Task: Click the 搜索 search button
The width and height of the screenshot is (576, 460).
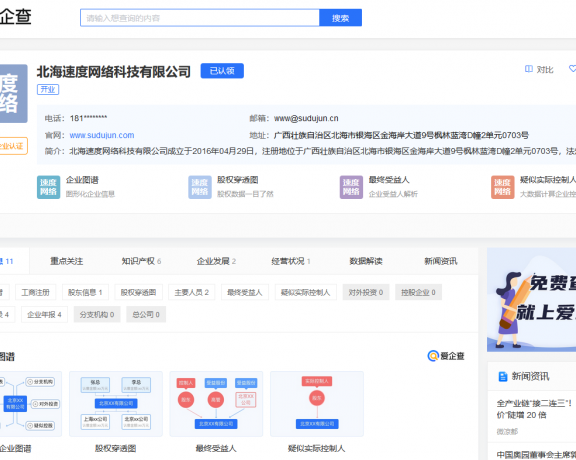Action: (341, 18)
